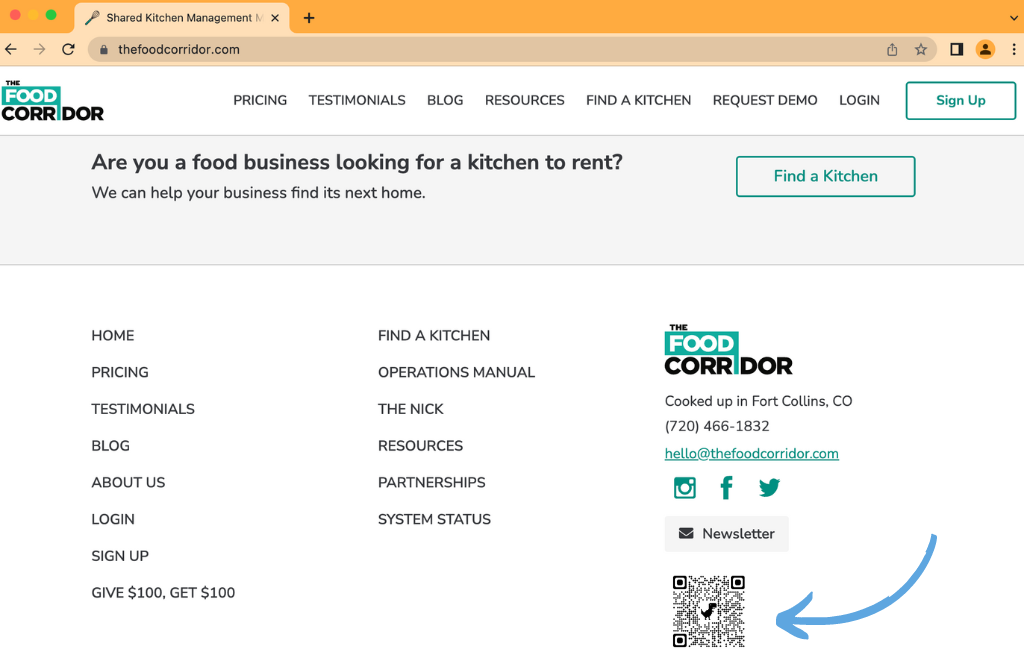Open the tab search chevron

click(x=1014, y=17)
